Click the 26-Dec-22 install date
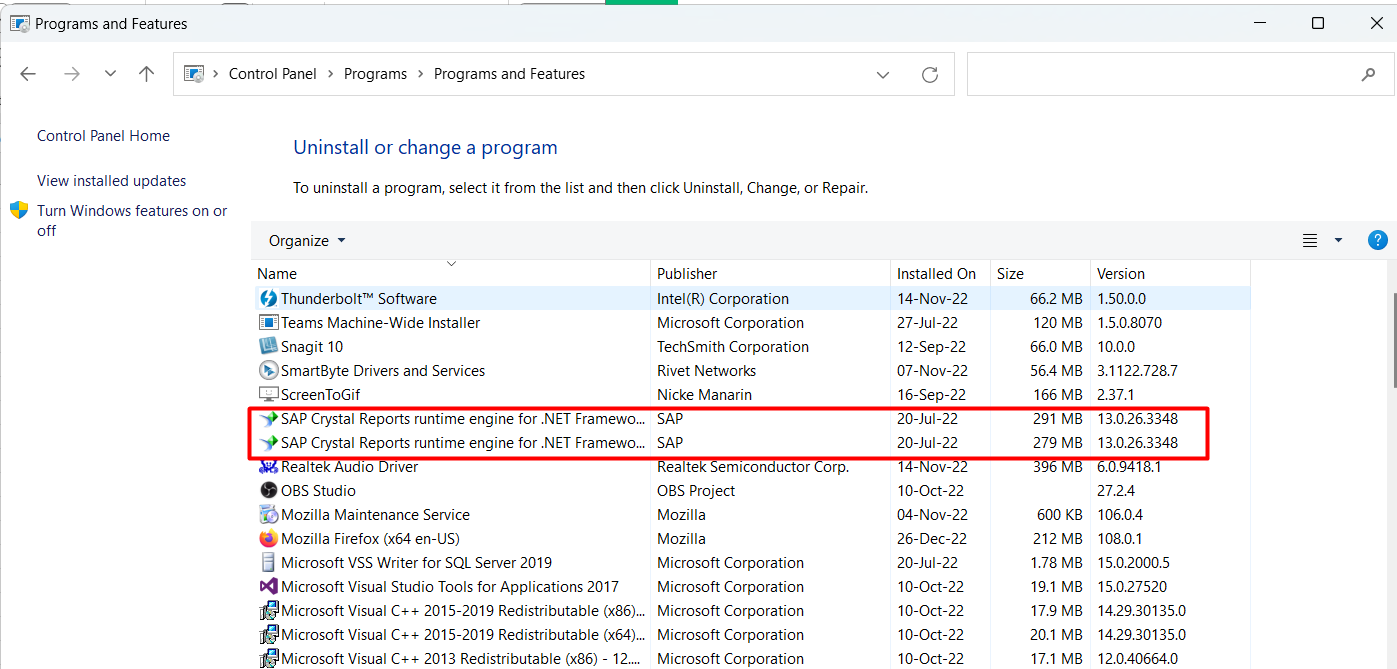 [x=932, y=539]
